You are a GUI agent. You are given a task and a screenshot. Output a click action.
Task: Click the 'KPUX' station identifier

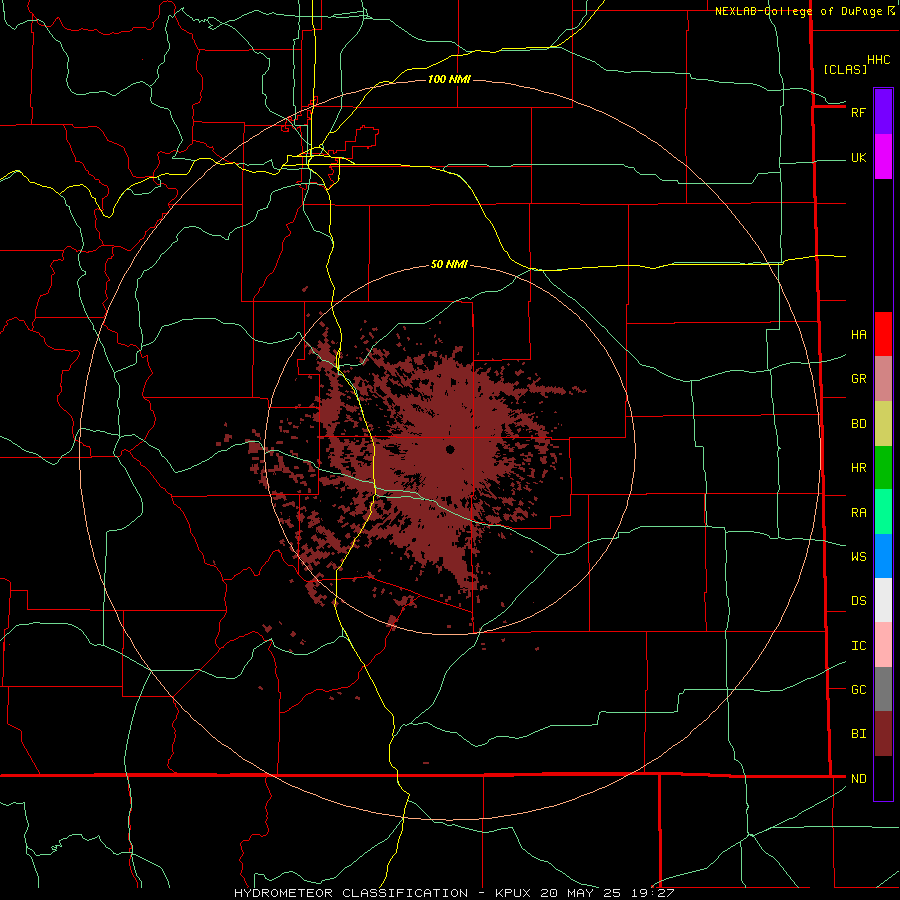coord(513,893)
